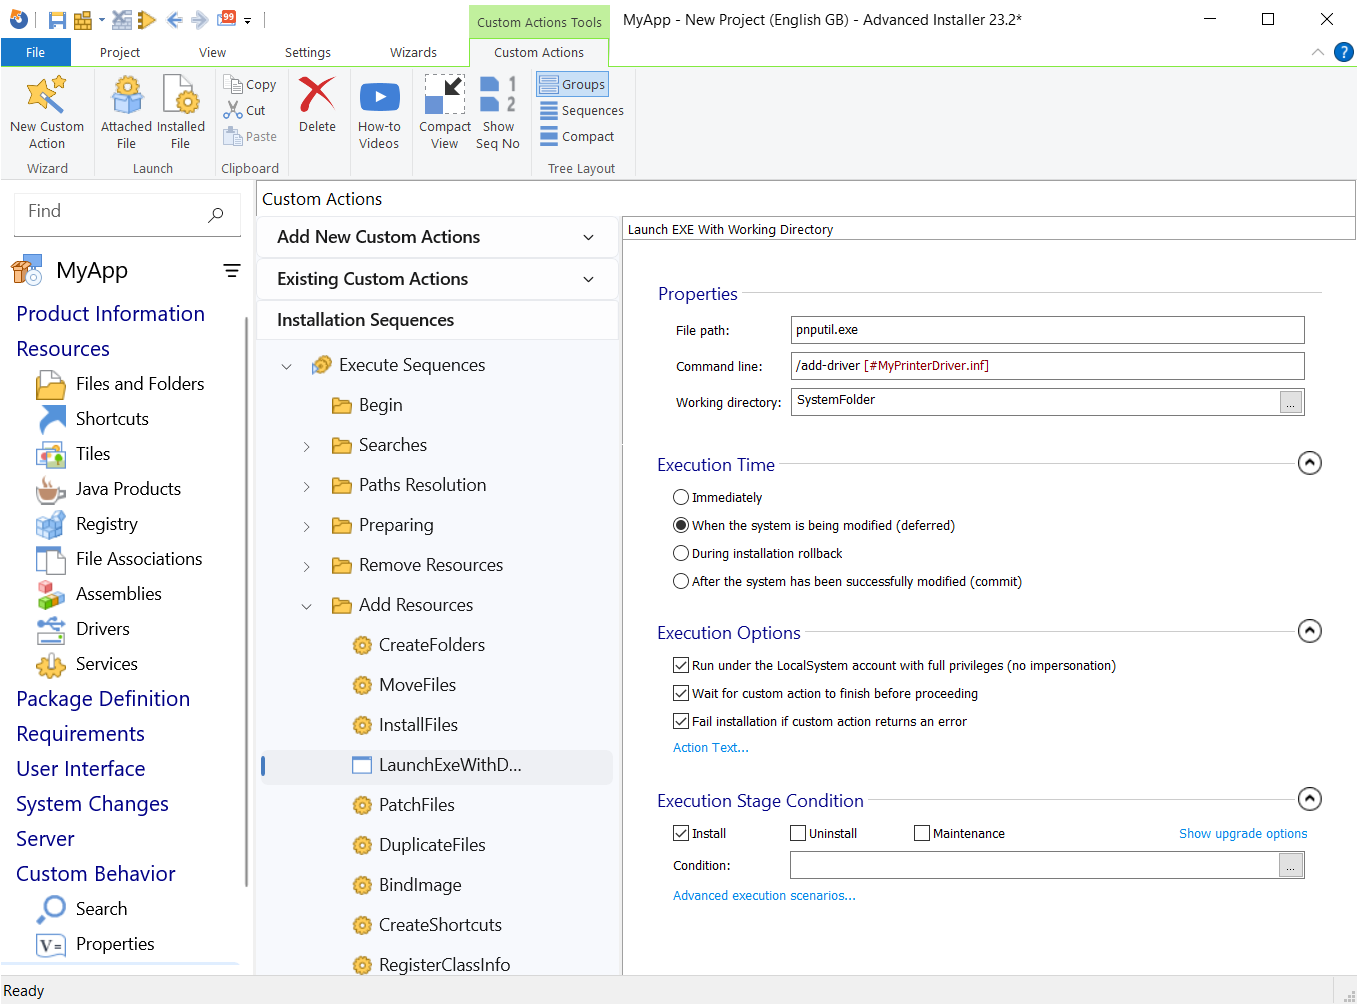Browse for a working directory
This screenshot has width=1358, height=1005.
1291,402
